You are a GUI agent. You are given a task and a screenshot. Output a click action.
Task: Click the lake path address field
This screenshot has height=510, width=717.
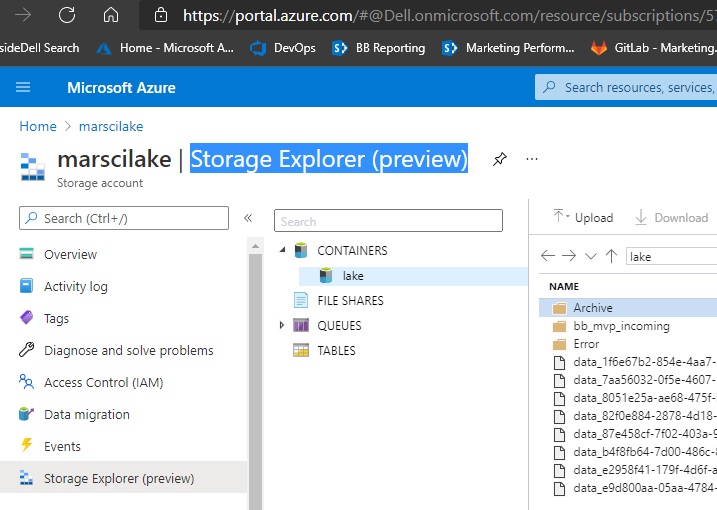pos(671,256)
